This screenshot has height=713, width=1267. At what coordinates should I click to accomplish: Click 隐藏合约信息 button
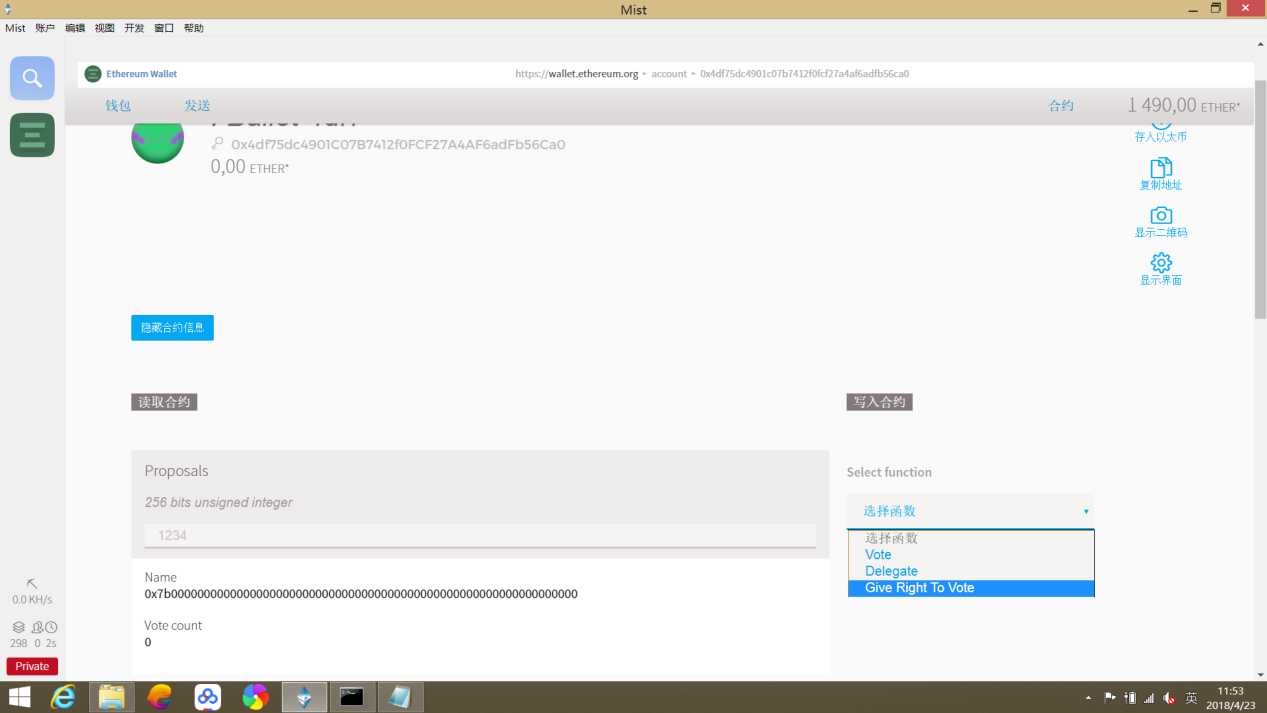(x=172, y=328)
